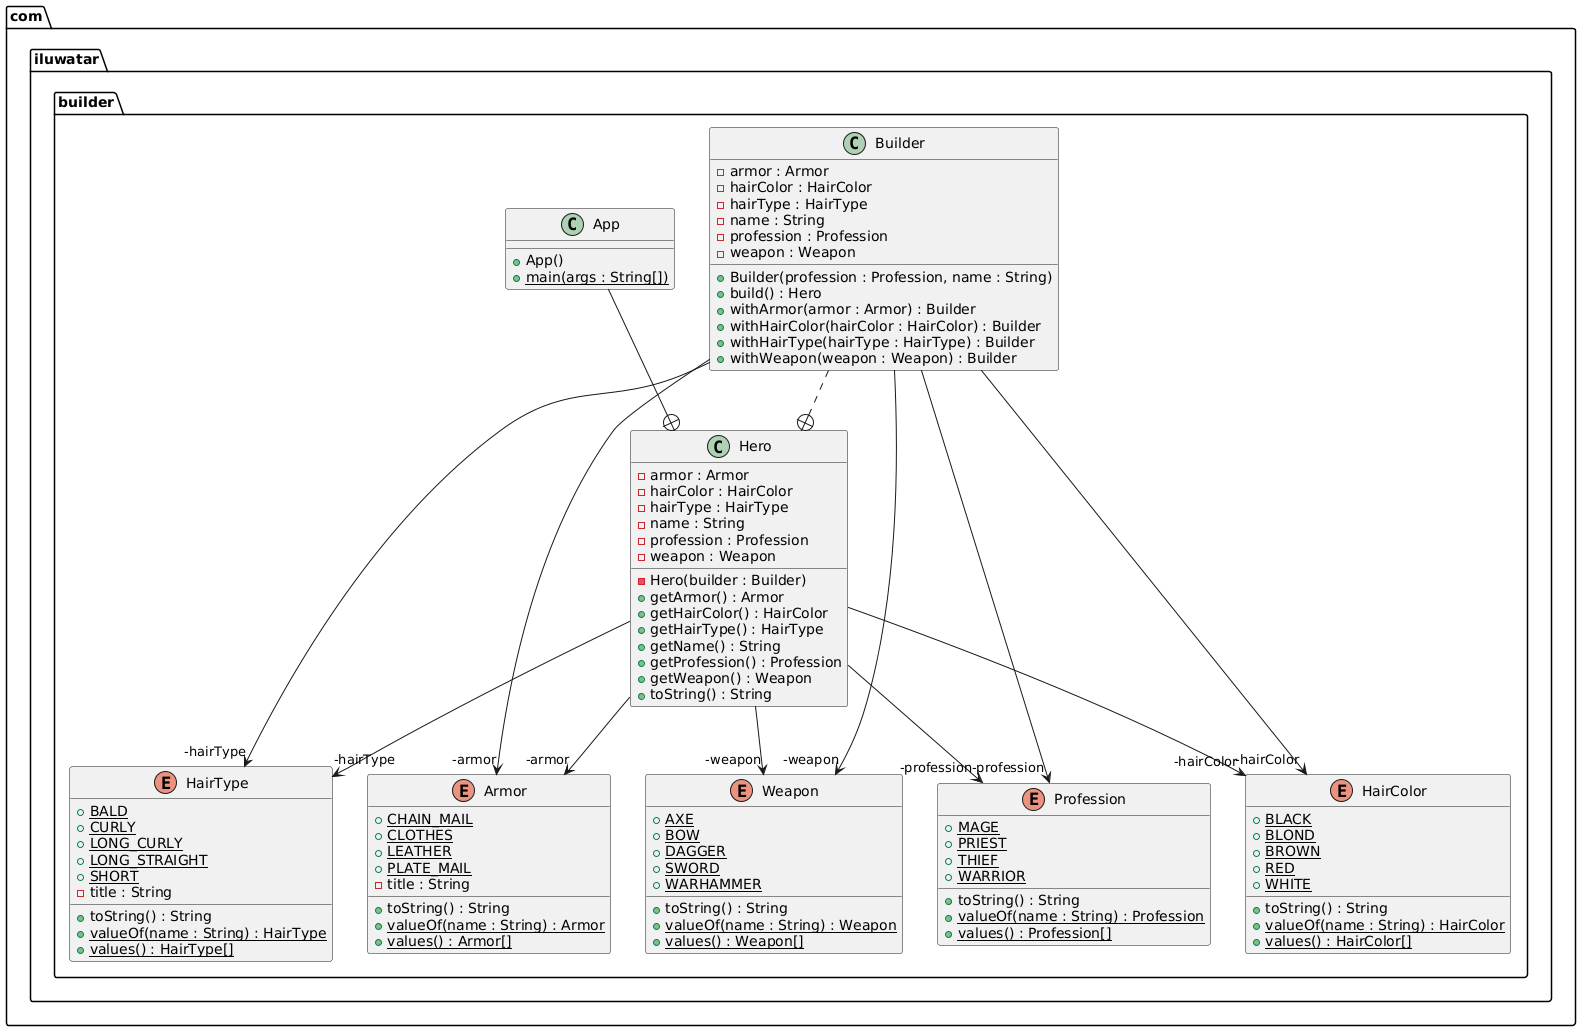Click WARHAMMER constant in Weapon
Image resolution: width=1581 pixels, height=1031 pixels.
[x=713, y=884]
